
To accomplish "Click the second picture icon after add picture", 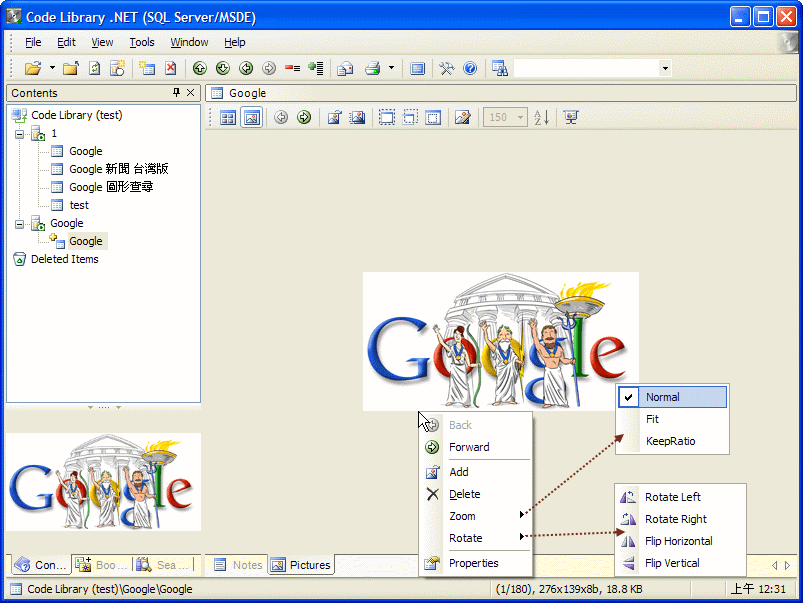I will click(357, 117).
